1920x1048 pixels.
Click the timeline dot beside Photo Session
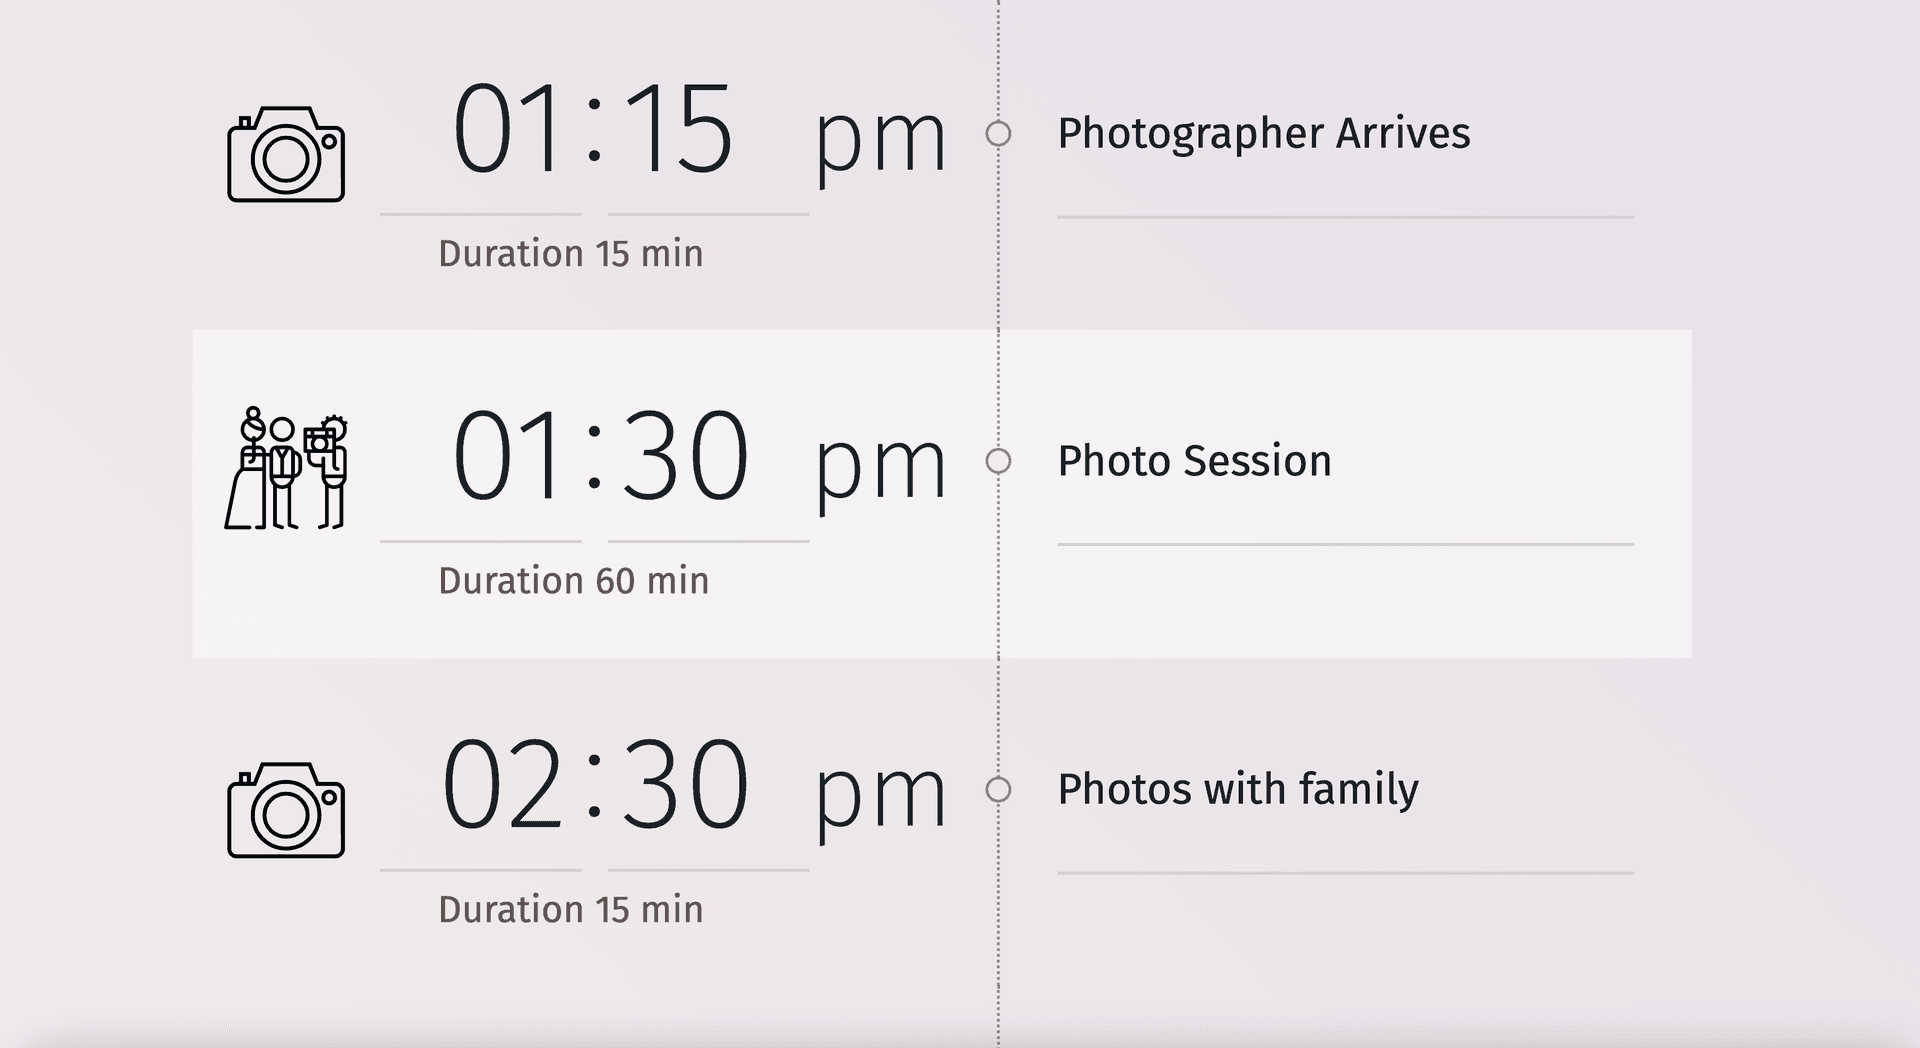(996, 461)
